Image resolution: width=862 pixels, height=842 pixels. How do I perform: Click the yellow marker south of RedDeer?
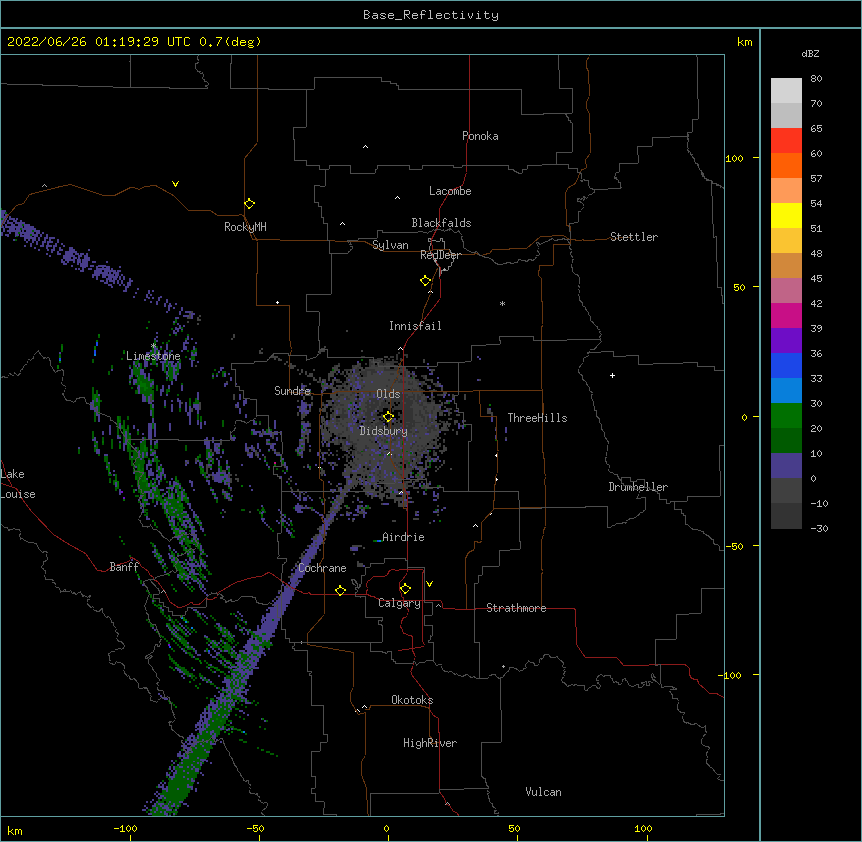pos(425,281)
